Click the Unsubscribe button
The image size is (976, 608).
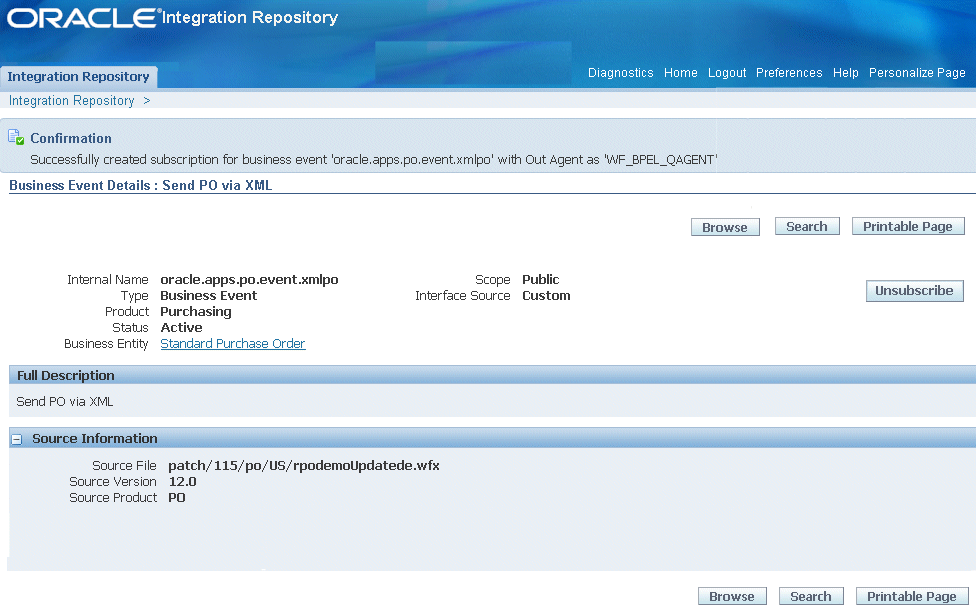click(914, 291)
